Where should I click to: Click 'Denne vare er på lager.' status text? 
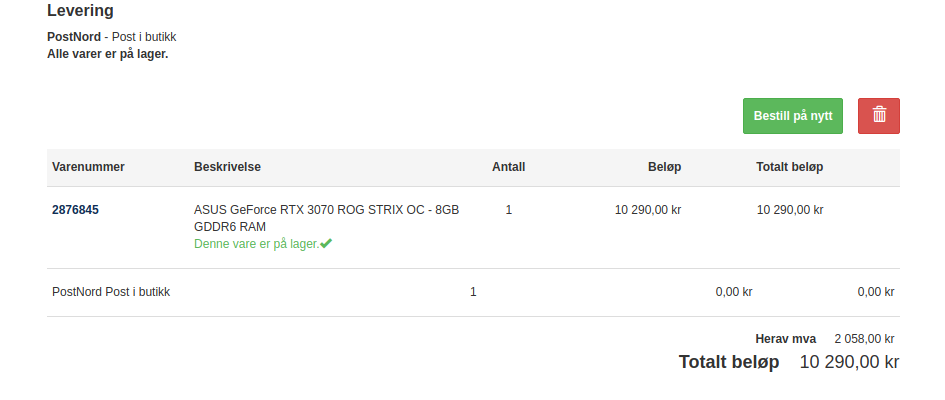tap(256, 244)
